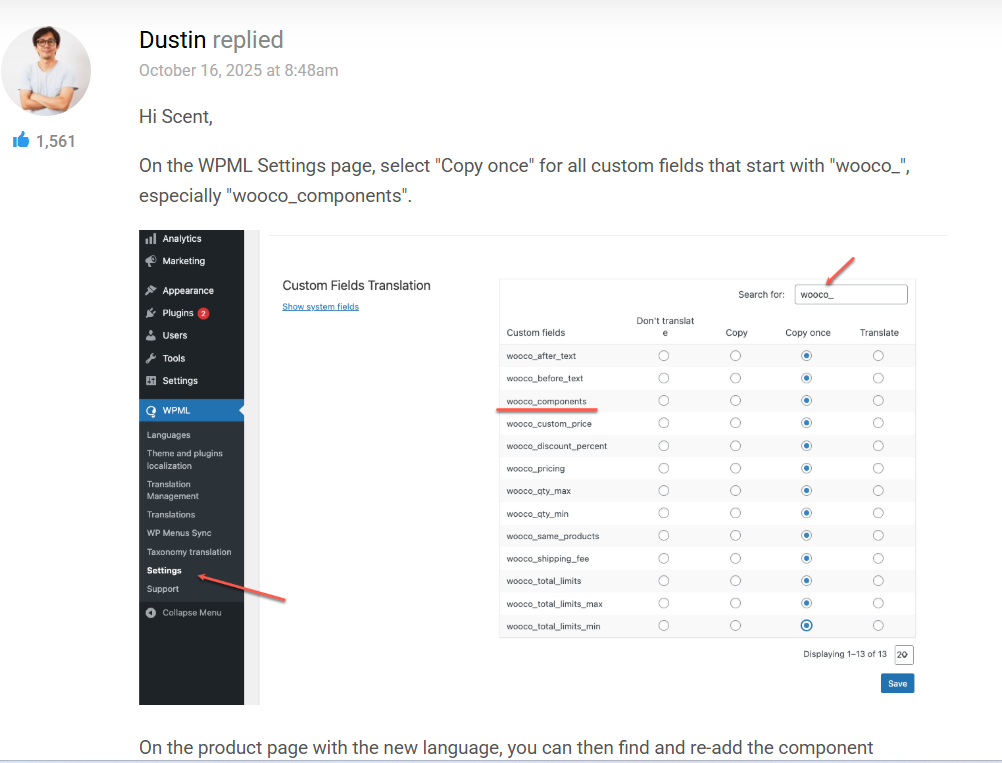The width and height of the screenshot is (1002, 763).
Task: Click the Marketing menu label
Action: [x=183, y=261]
